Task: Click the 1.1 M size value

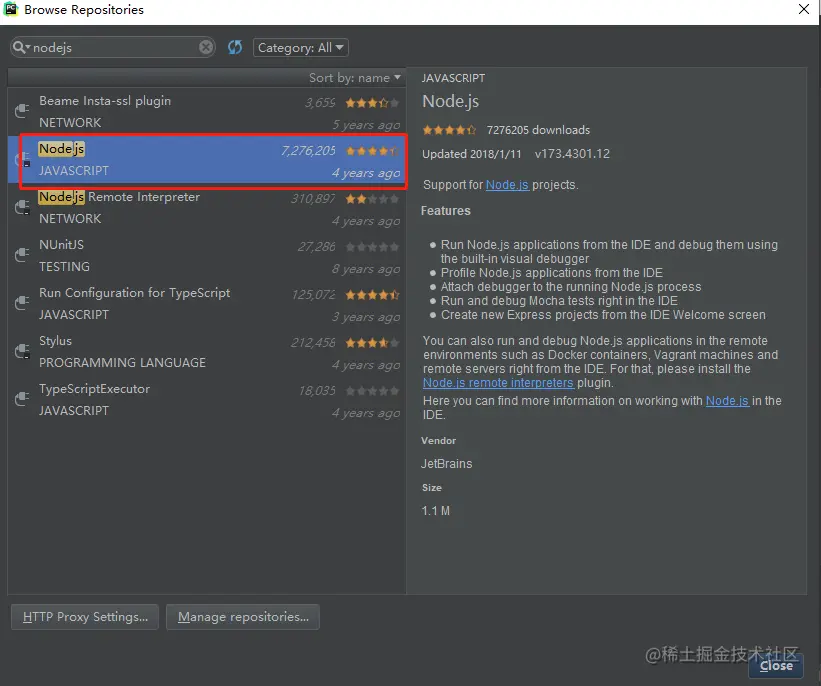Action: coord(436,511)
